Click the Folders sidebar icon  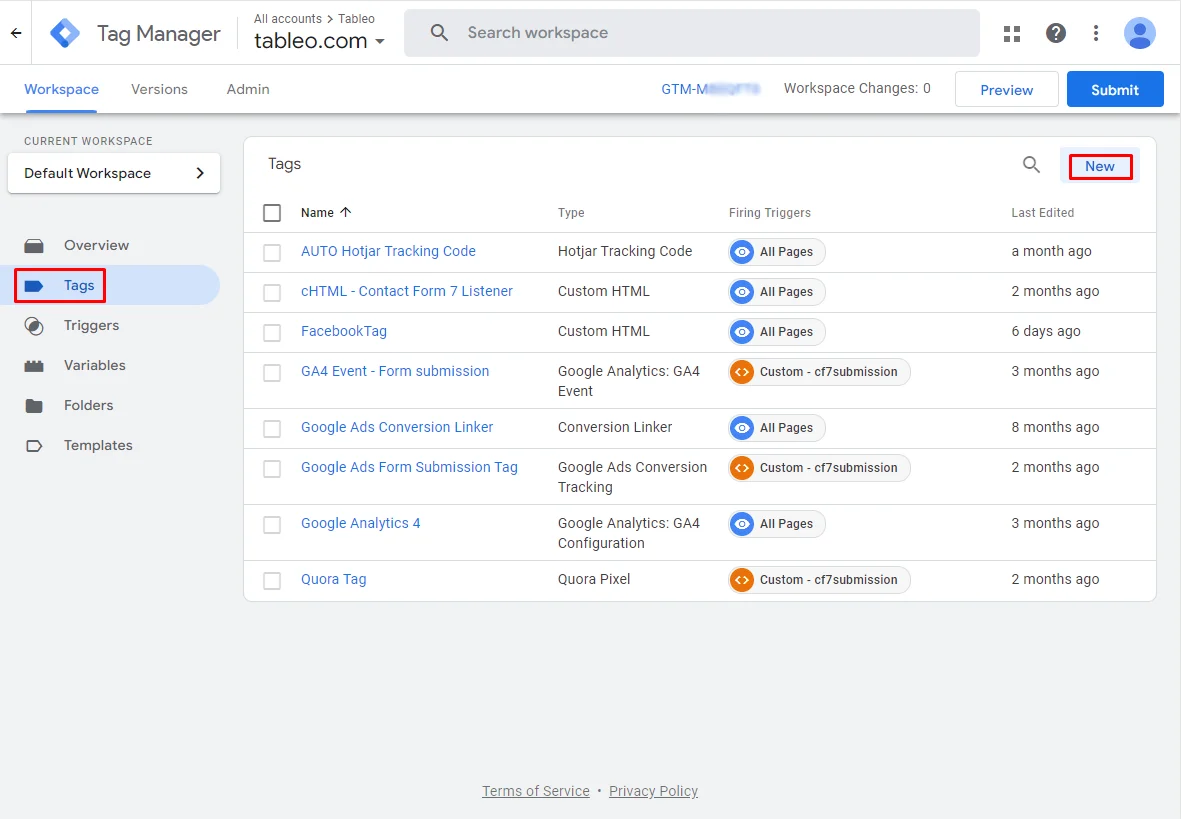pos(34,406)
